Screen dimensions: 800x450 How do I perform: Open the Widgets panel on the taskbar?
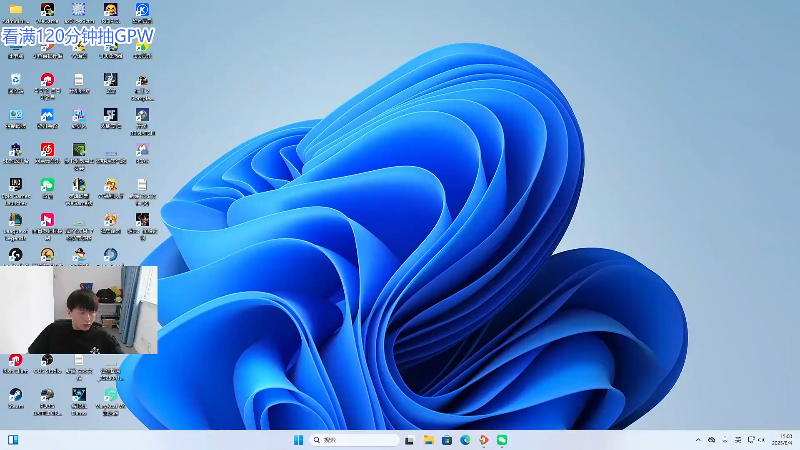[13, 440]
